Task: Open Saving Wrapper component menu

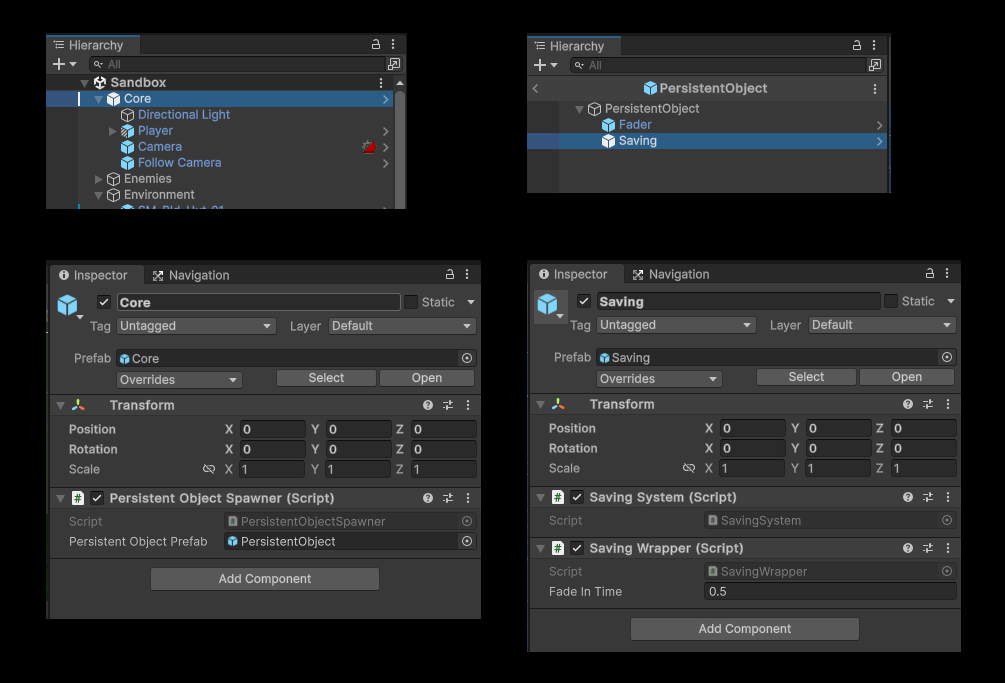Action: (x=948, y=548)
